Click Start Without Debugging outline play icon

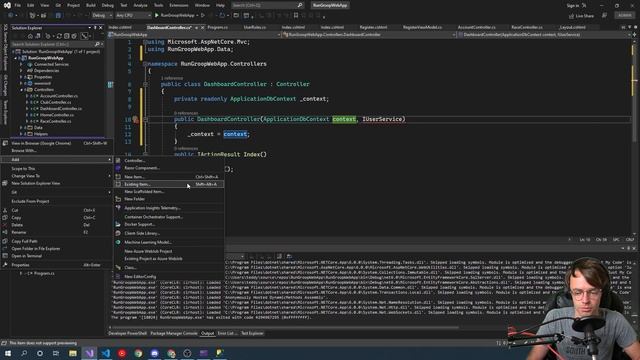tap(203, 16)
